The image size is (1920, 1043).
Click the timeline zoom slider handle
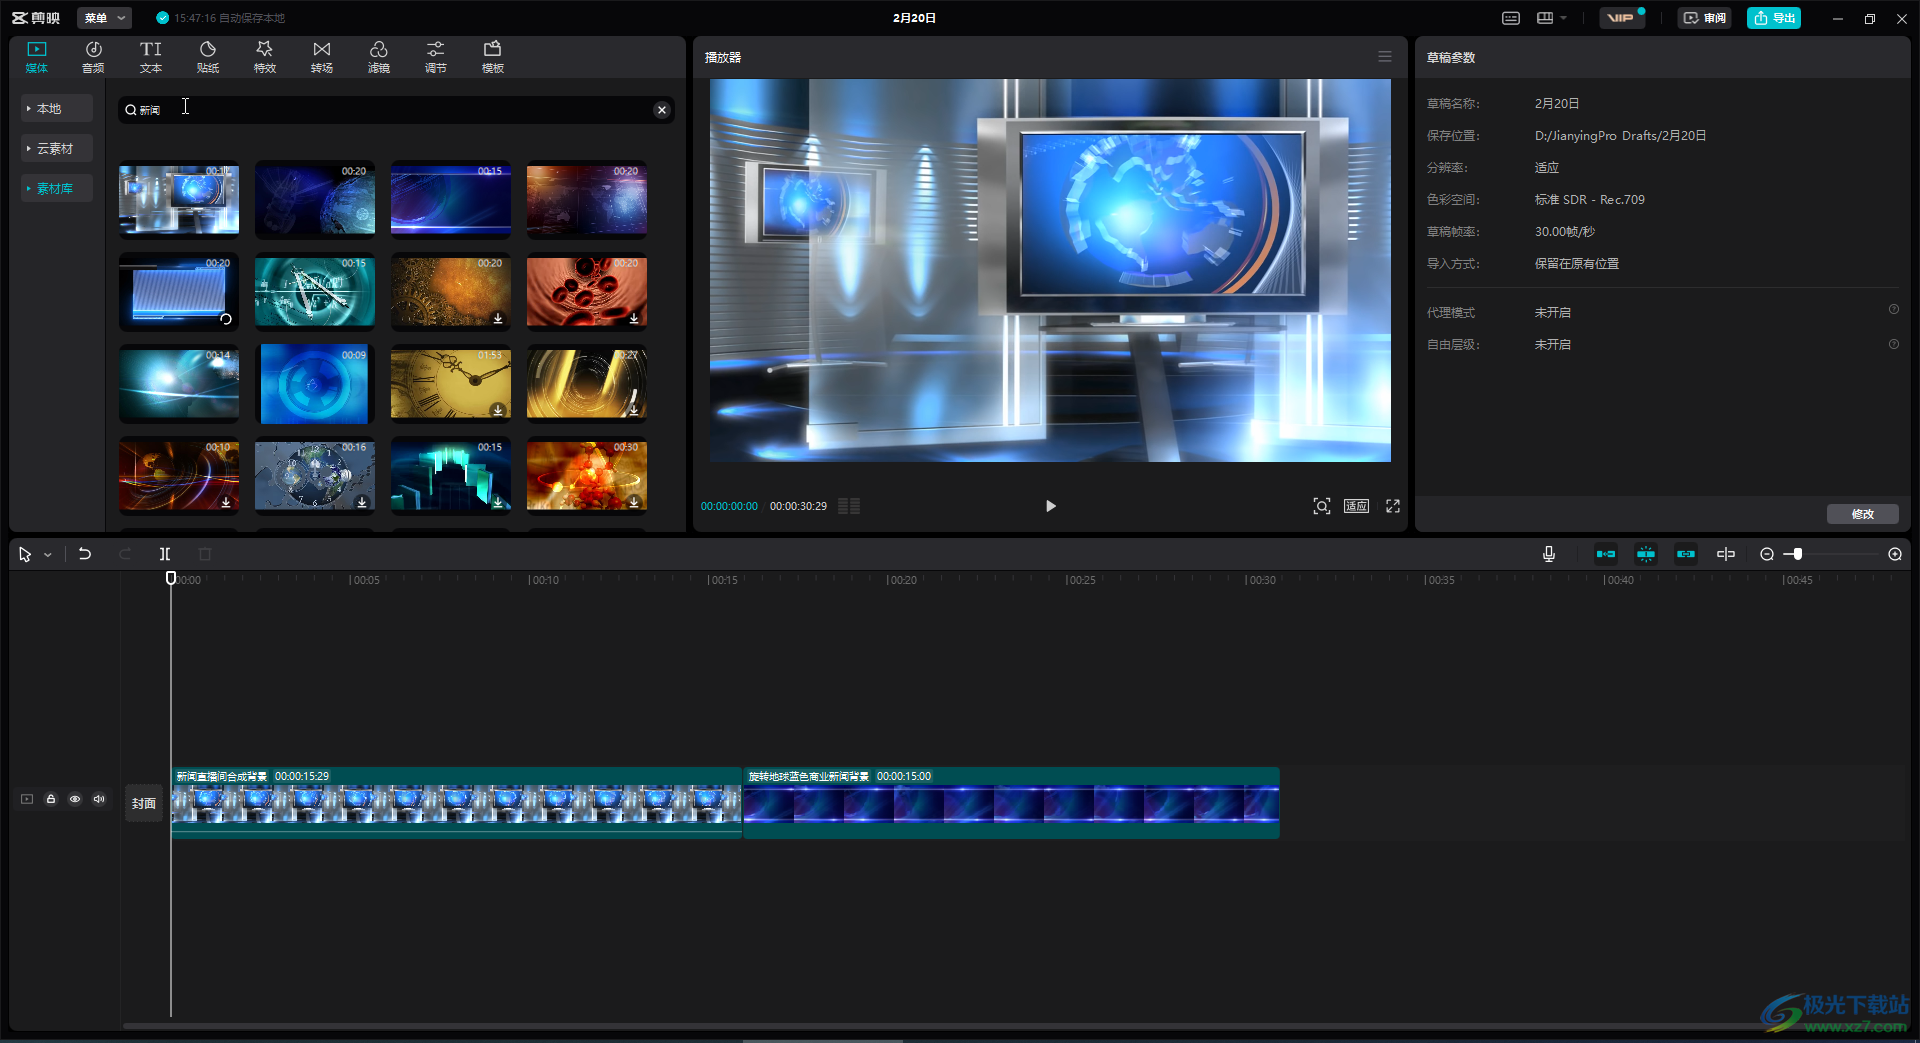pos(1797,554)
